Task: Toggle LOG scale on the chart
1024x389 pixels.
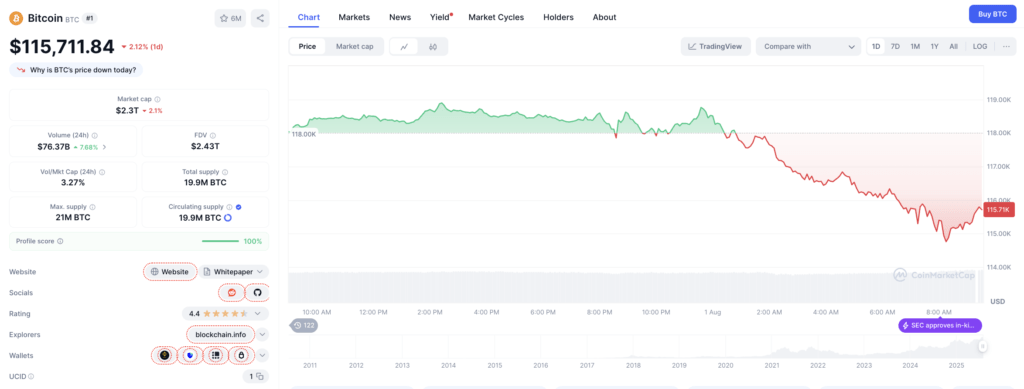Action: click(x=980, y=46)
